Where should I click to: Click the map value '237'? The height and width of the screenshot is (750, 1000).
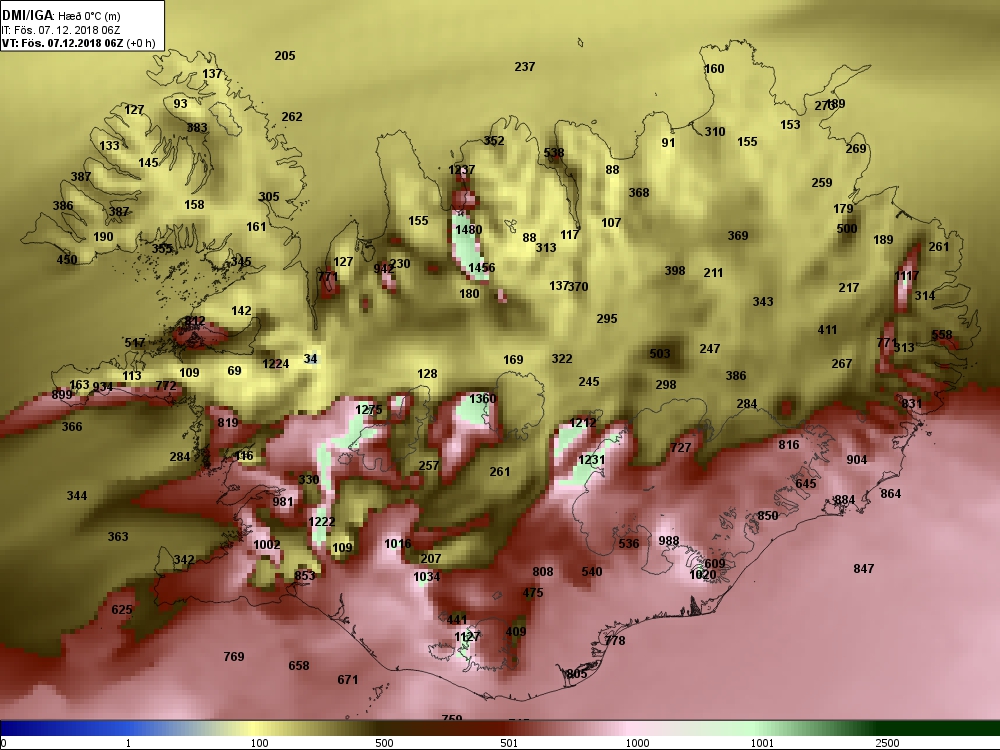tap(524, 67)
